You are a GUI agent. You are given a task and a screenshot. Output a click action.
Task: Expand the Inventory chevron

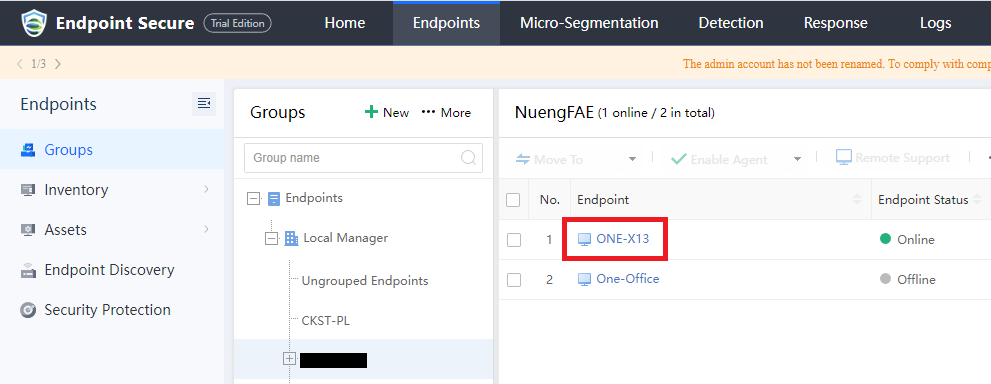coord(206,189)
